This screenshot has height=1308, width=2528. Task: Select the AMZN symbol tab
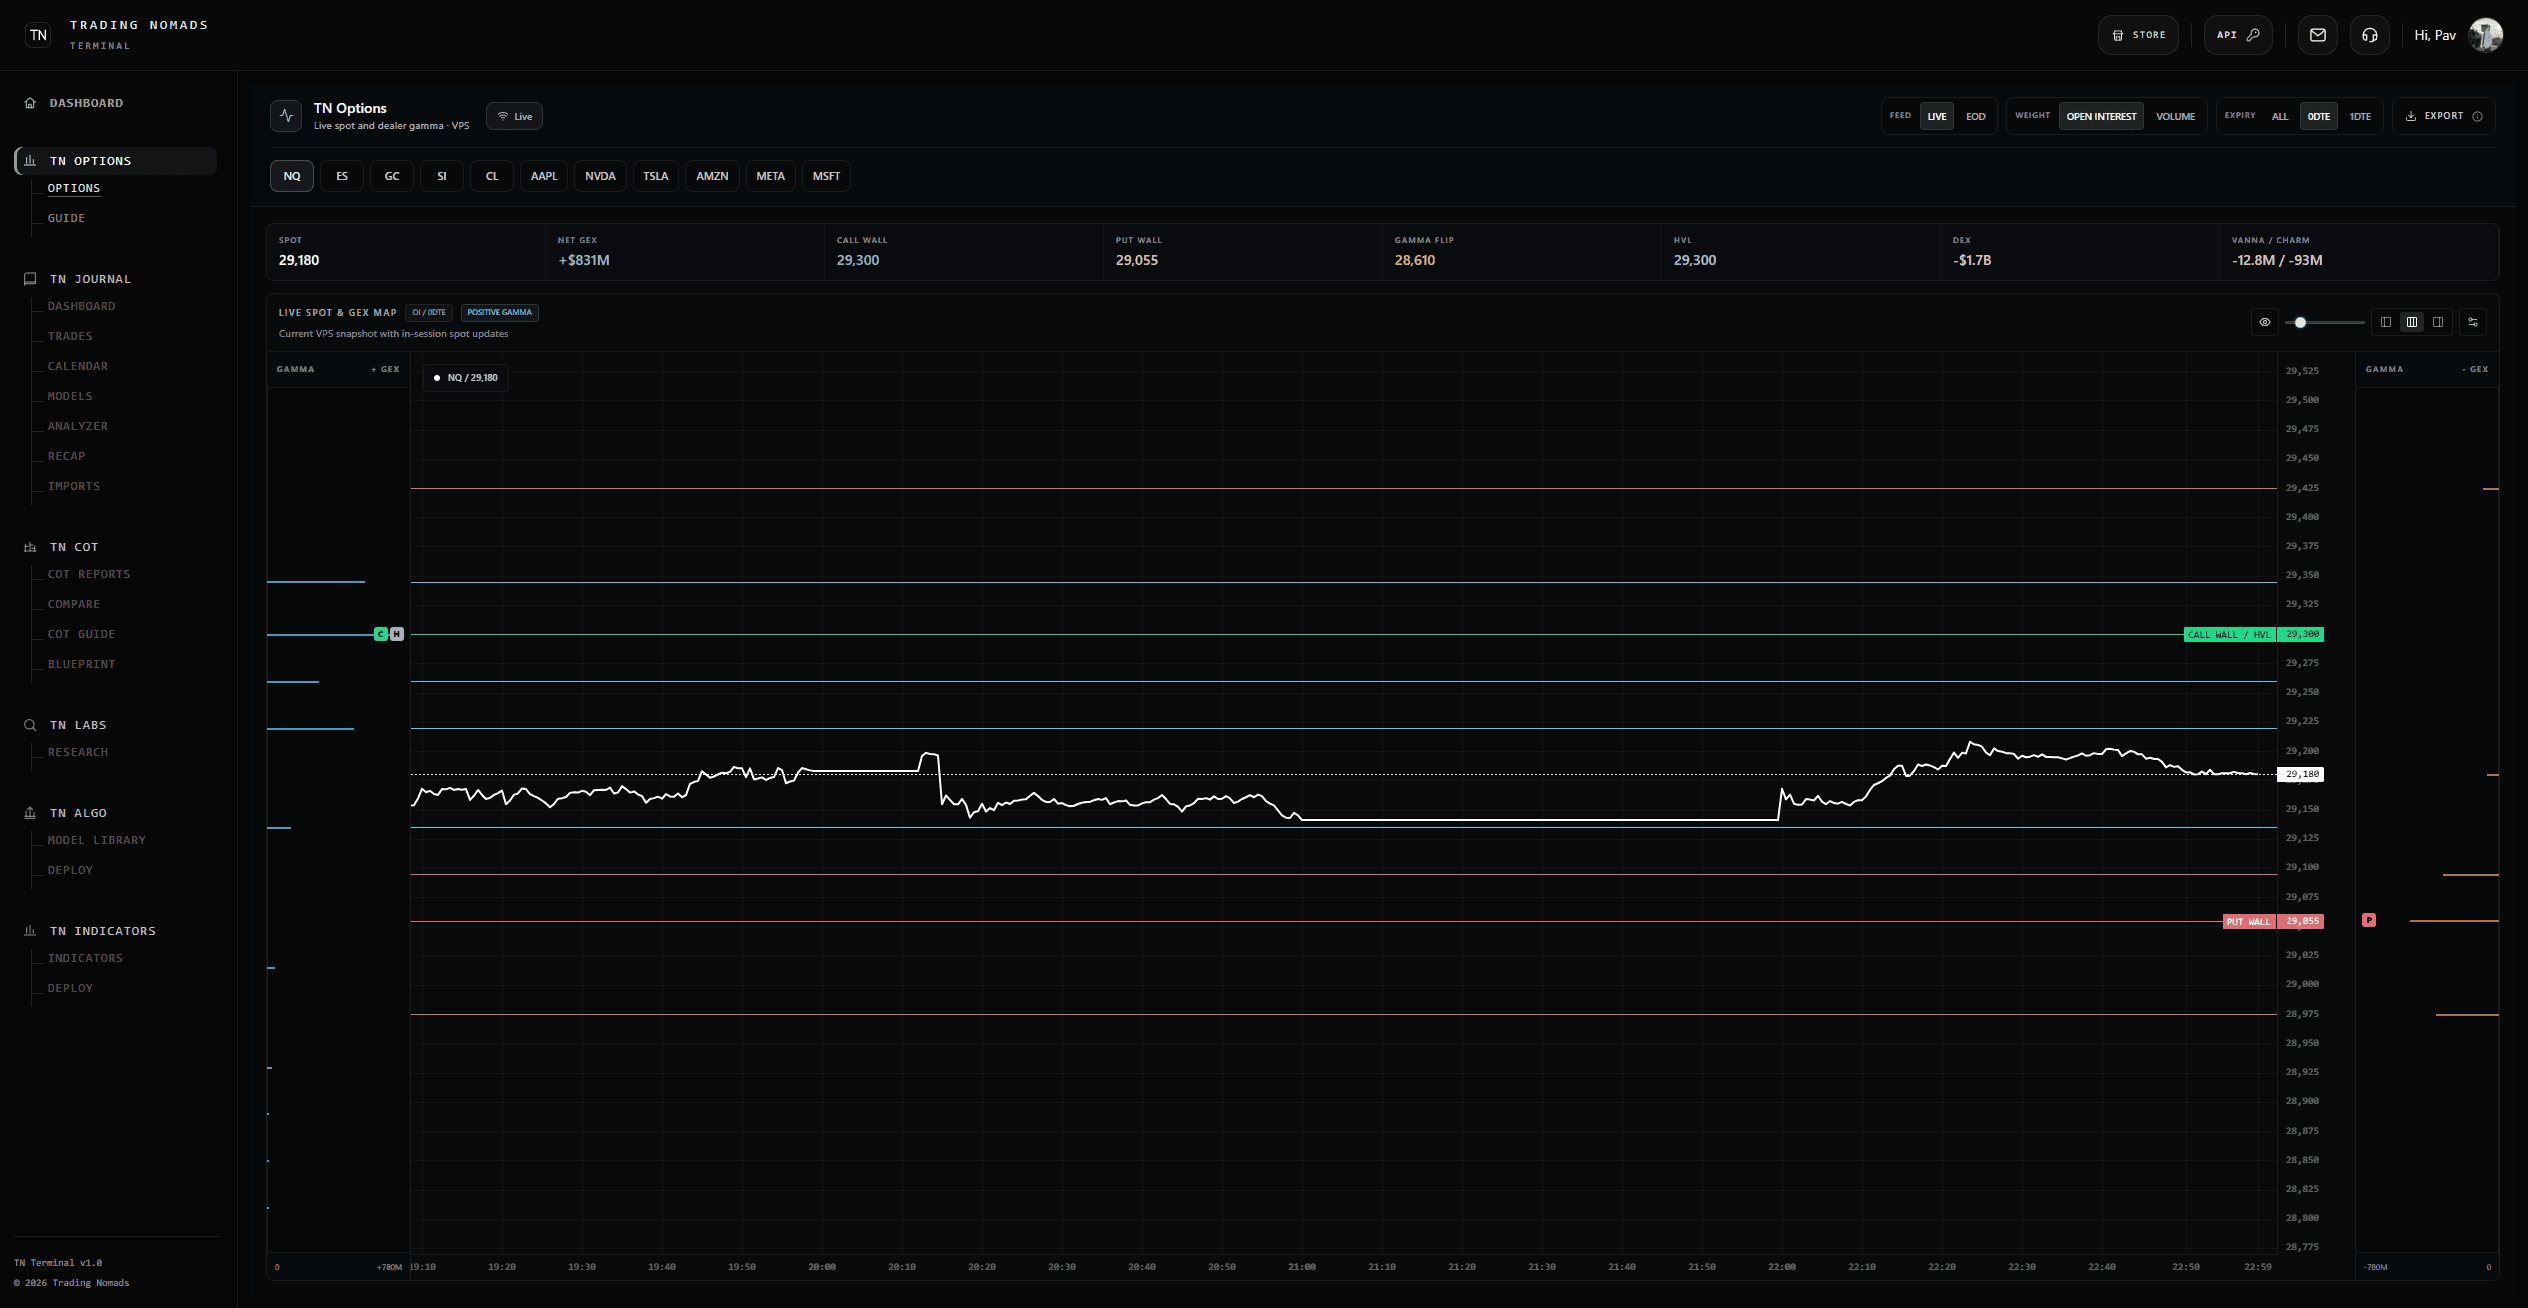click(x=712, y=176)
